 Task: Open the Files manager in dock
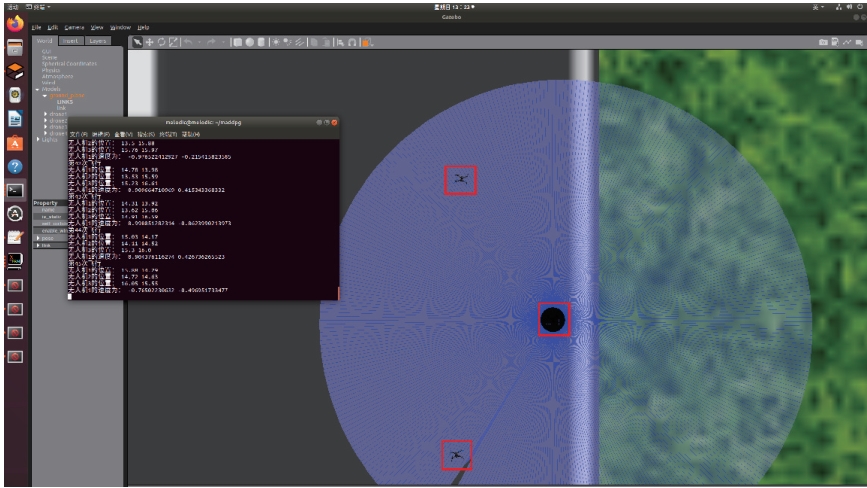tap(15, 48)
